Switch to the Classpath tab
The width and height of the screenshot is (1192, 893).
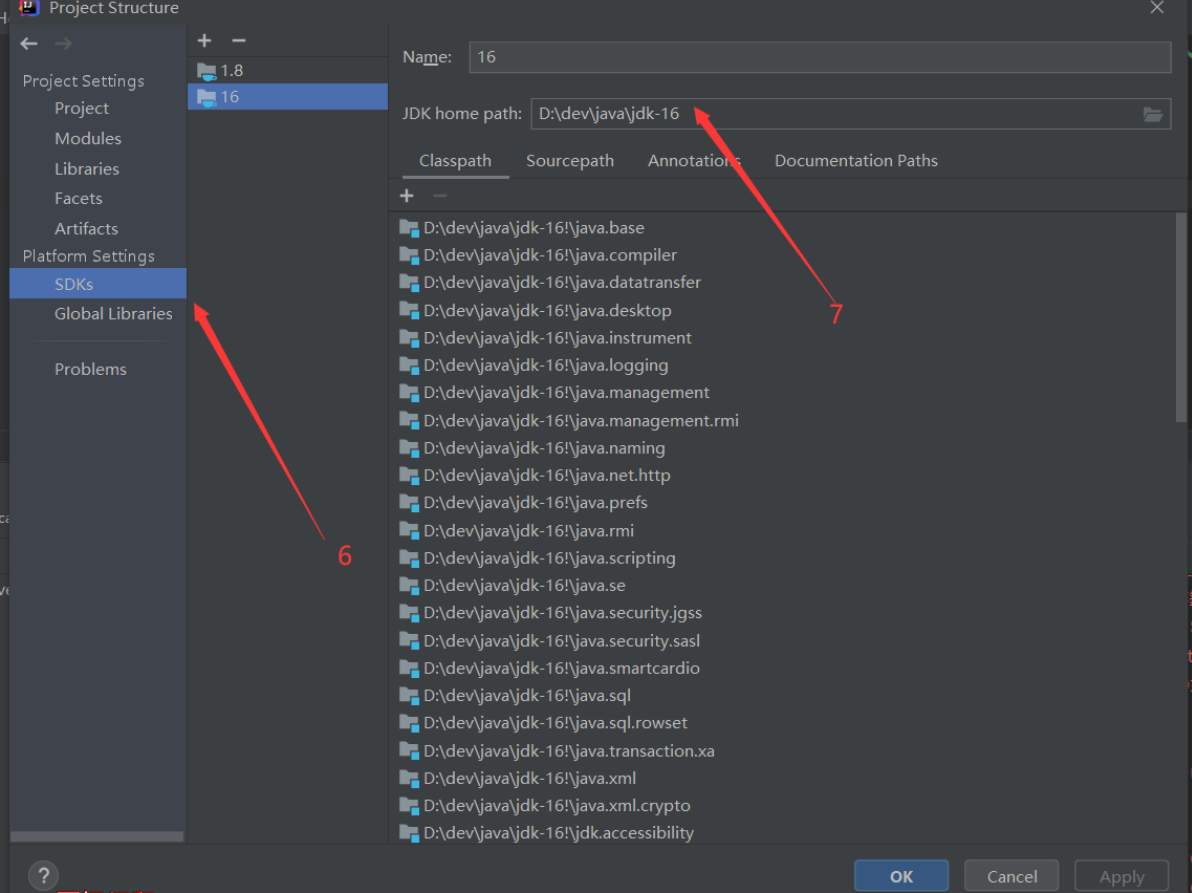(x=455, y=161)
